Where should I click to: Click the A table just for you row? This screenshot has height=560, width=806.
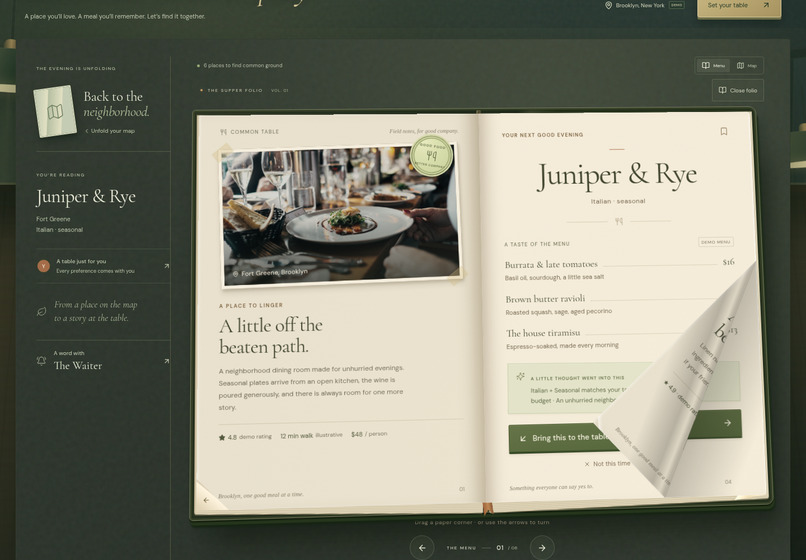tap(103, 266)
